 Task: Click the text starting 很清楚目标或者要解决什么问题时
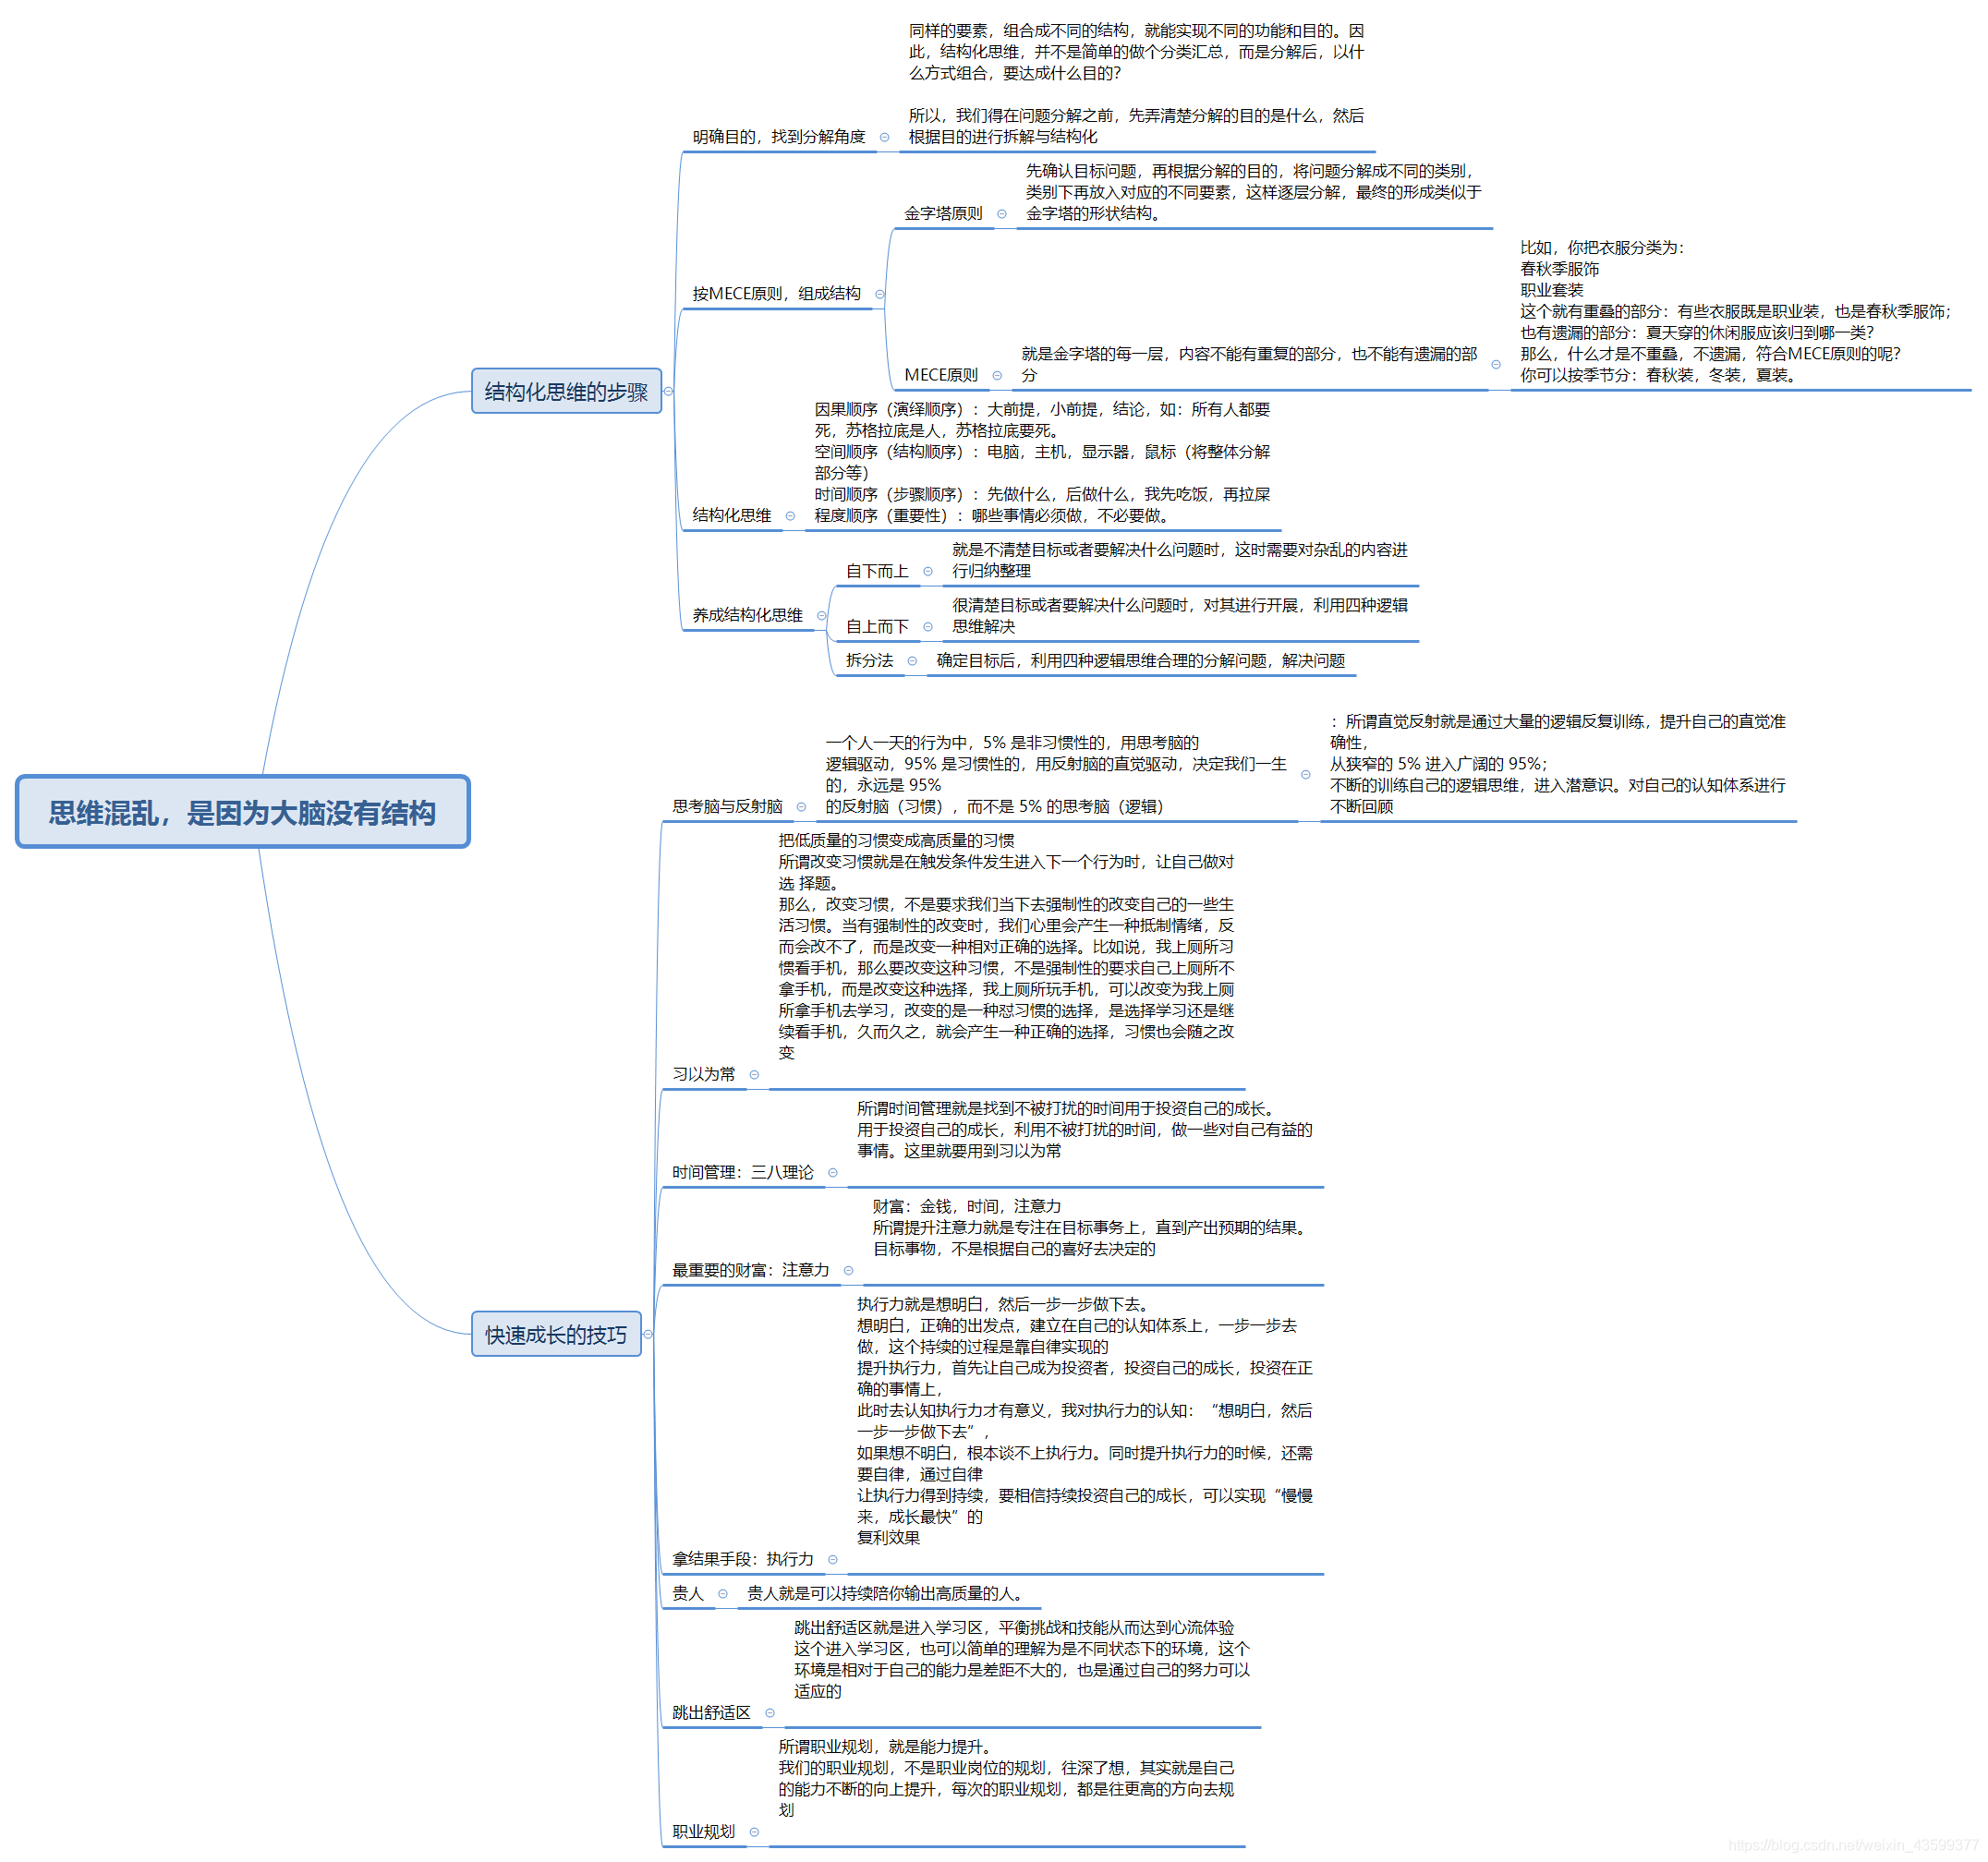[x=1179, y=616]
